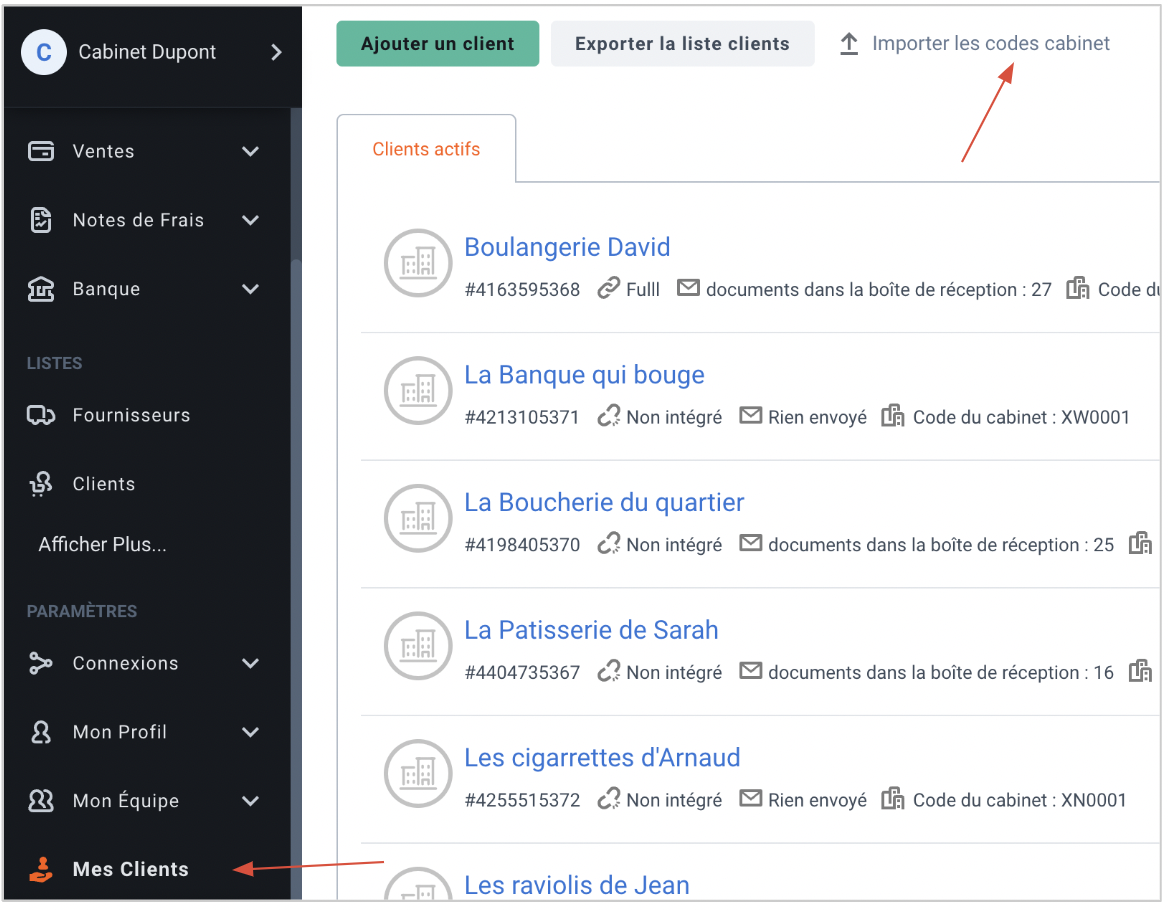Click Afficher Plus... in sidebar

point(103,544)
